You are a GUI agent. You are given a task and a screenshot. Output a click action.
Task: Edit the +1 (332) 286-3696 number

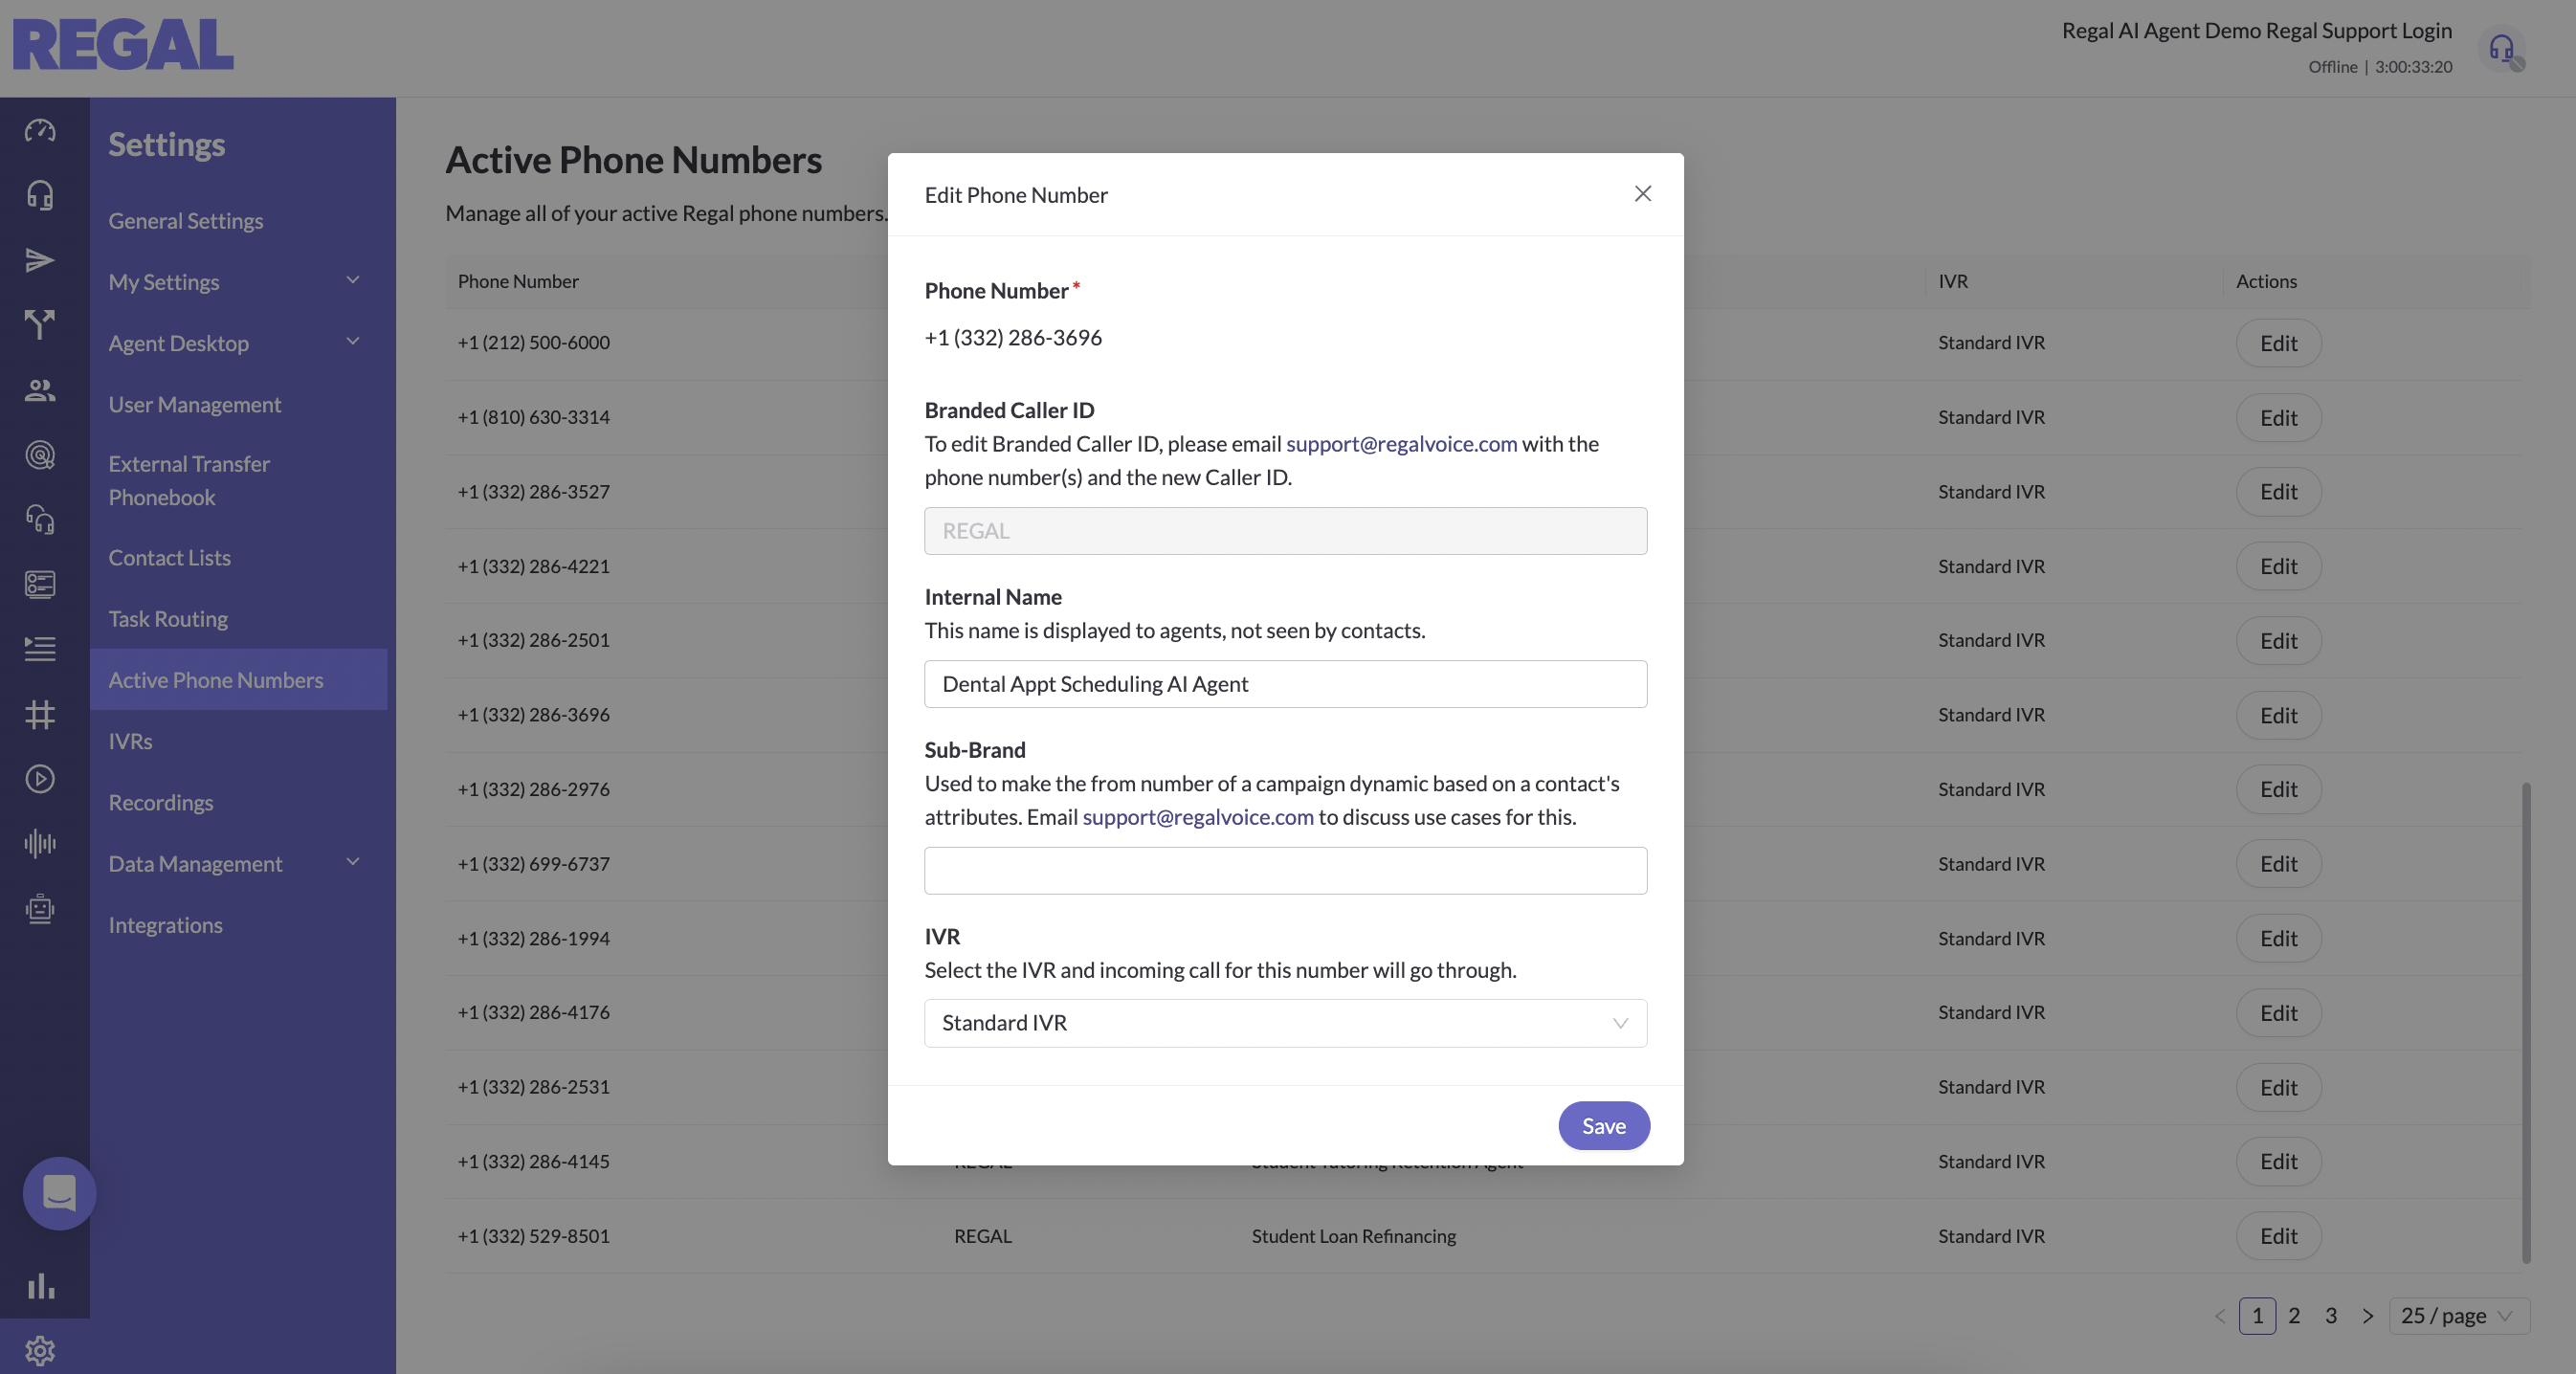point(2278,715)
